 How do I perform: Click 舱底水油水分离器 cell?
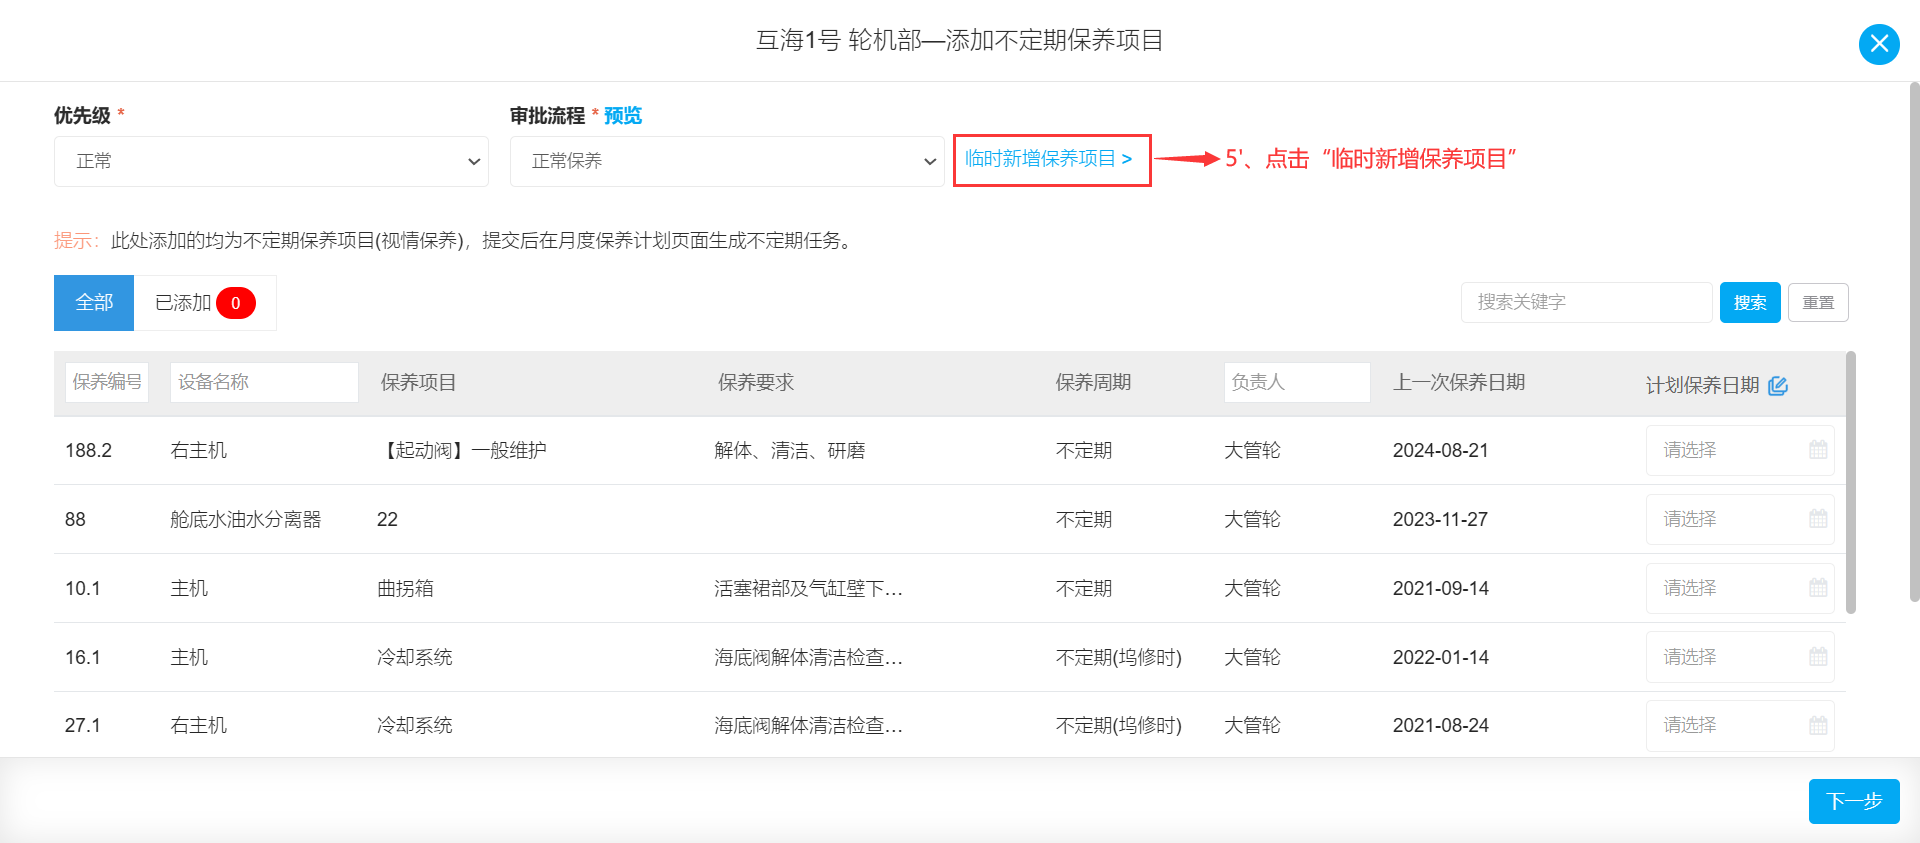pyautogui.click(x=246, y=520)
